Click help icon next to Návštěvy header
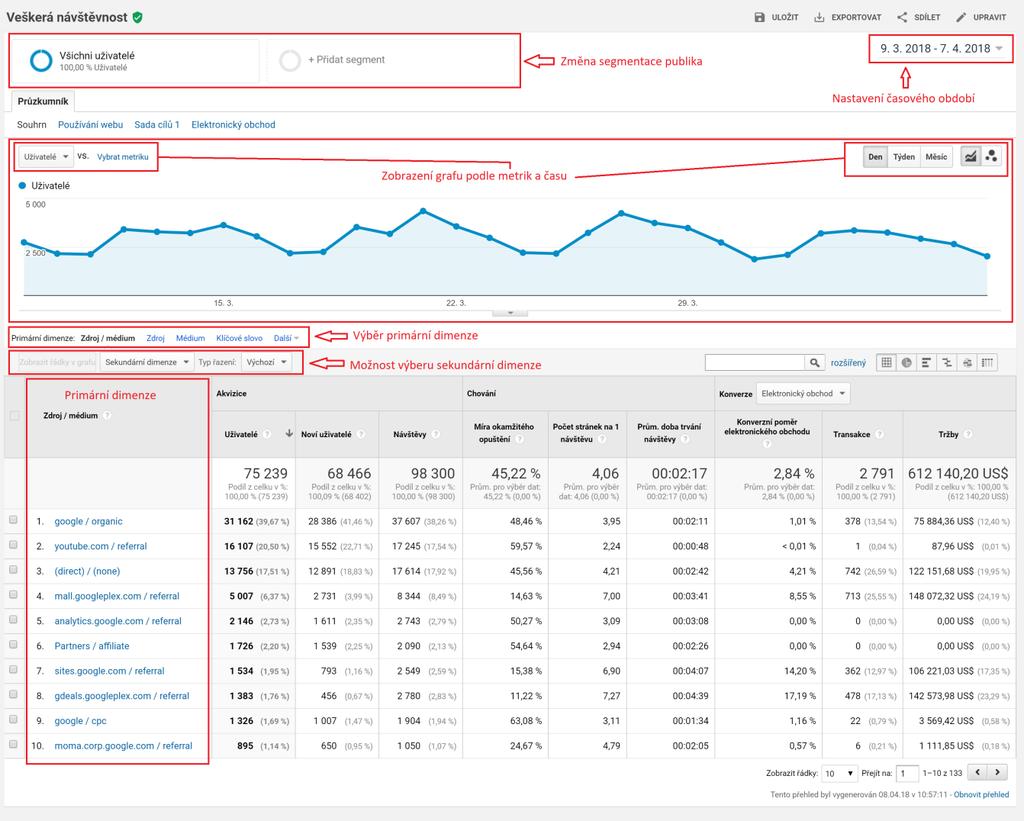 [436, 434]
